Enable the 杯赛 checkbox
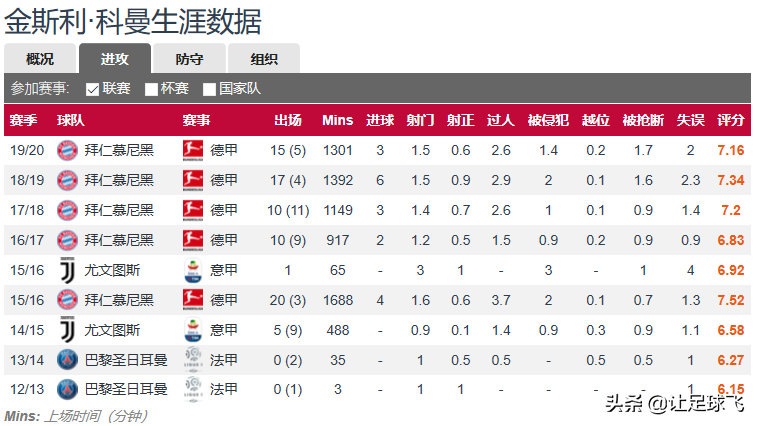This screenshot has width=757, height=426. click(151, 89)
